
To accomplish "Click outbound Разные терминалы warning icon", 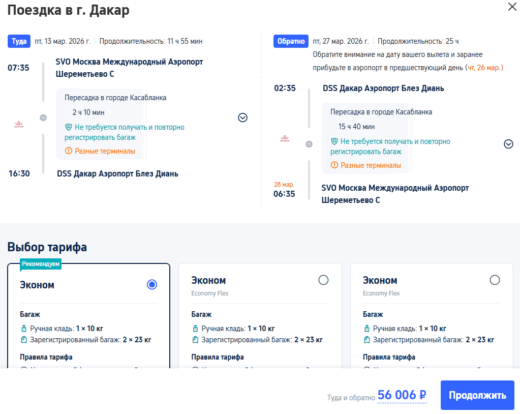I will pos(68,151).
